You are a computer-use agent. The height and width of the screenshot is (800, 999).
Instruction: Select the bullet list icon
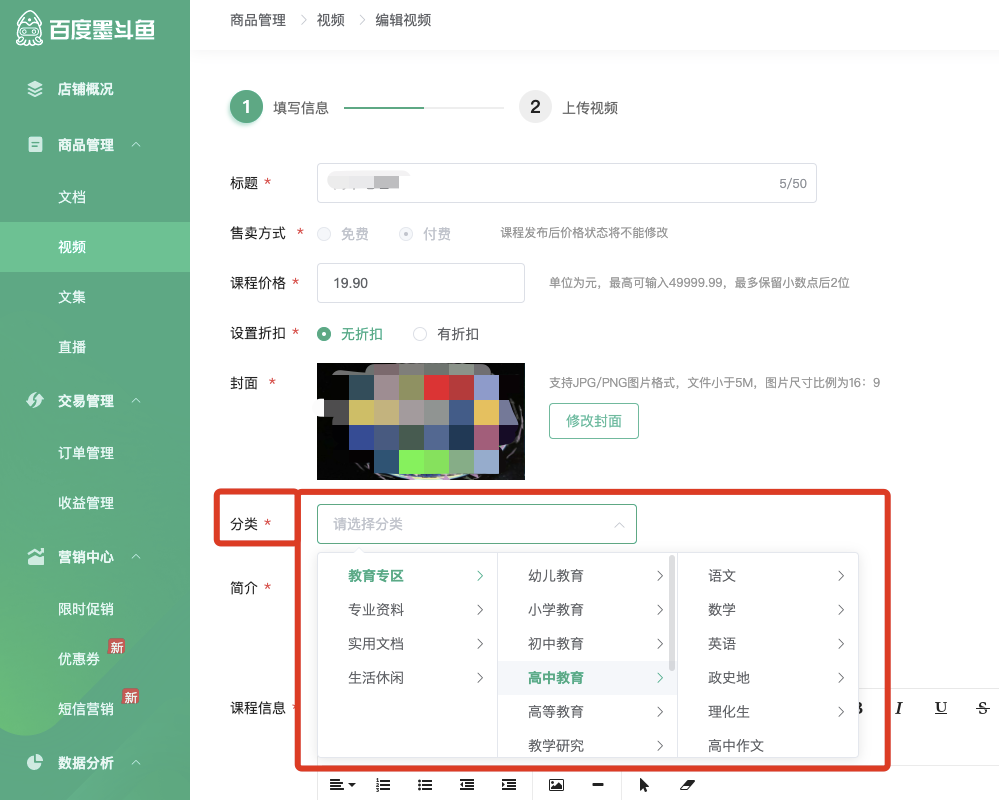(425, 784)
